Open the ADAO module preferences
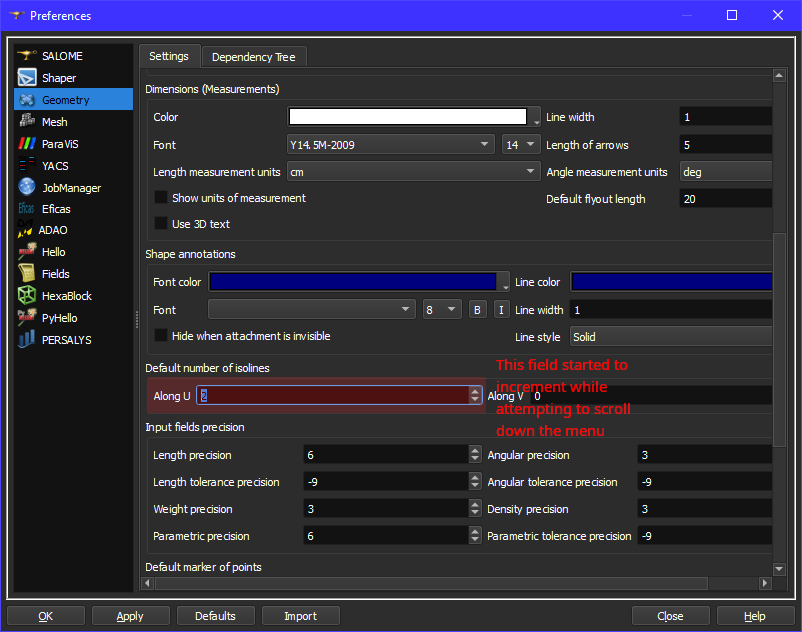 pyautogui.click(x=53, y=230)
